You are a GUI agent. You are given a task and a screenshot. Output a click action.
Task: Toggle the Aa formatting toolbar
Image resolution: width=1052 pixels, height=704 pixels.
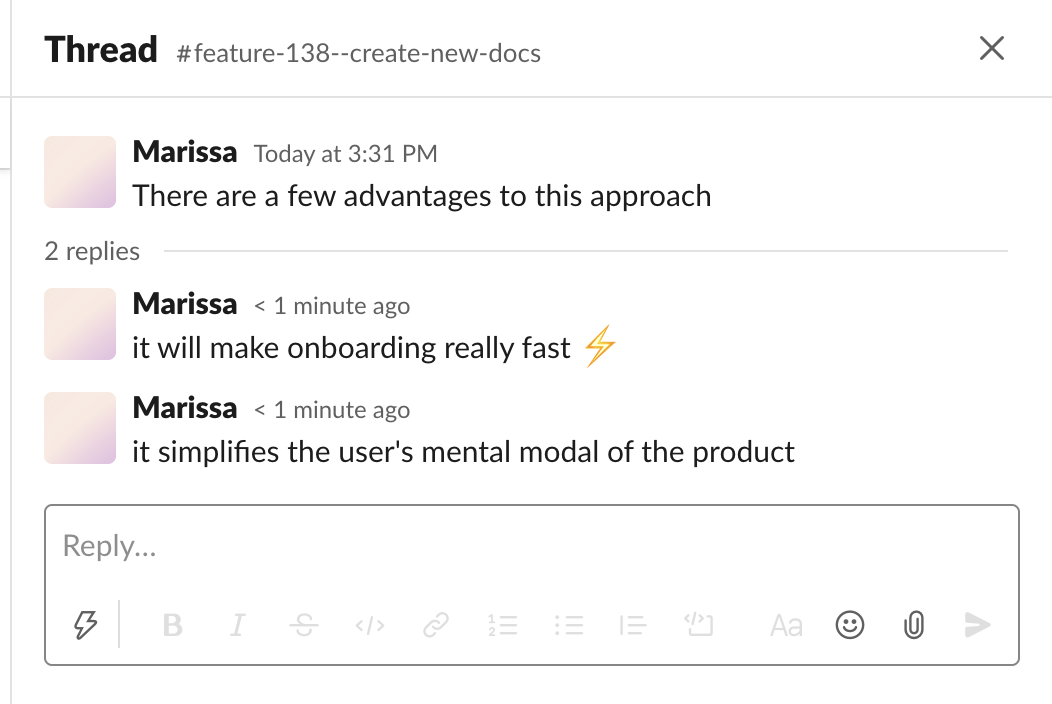pos(786,625)
